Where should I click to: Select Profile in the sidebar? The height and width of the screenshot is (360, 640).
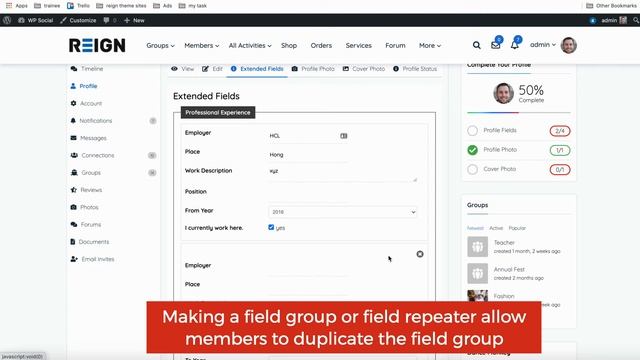point(84,86)
